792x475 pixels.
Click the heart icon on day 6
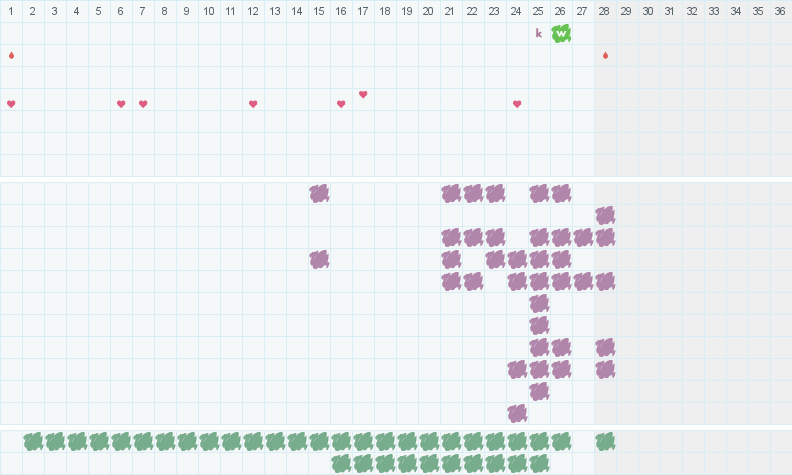tap(121, 104)
